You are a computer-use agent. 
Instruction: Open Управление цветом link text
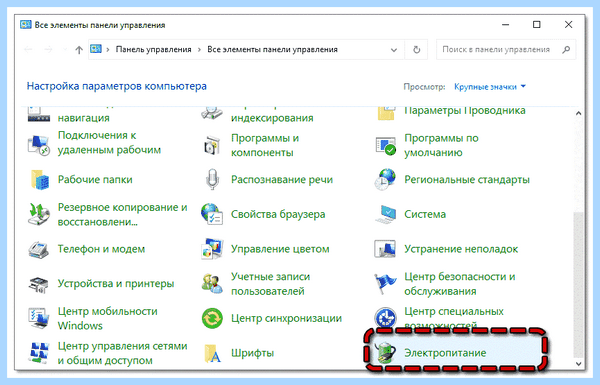point(280,249)
